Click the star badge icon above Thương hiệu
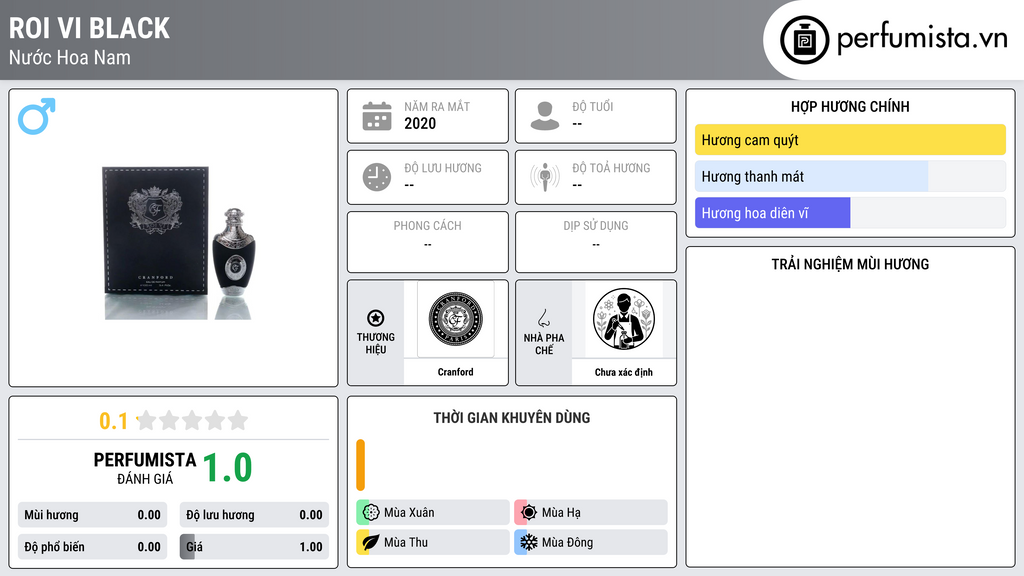1024x576 pixels. [x=376, y=318]
